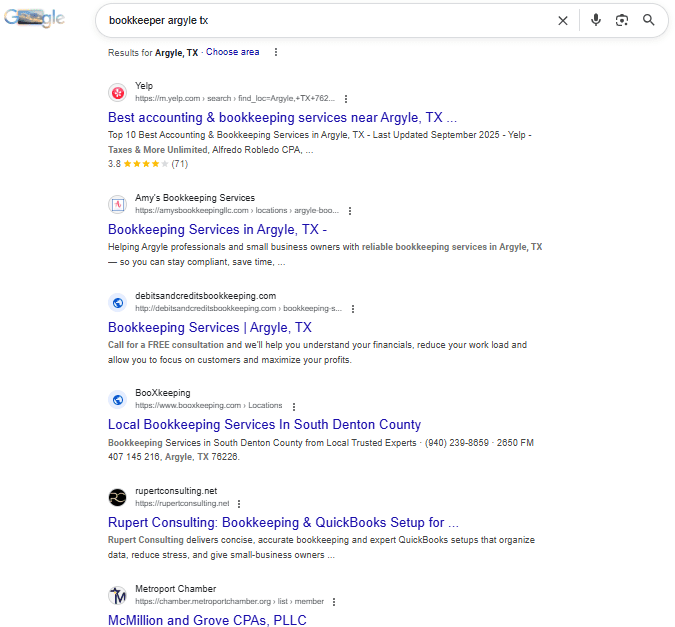Open Bookkeeping Services in Argyle, TX - link
This screenshot has height=627, width=675.
[x=217, y=230]
